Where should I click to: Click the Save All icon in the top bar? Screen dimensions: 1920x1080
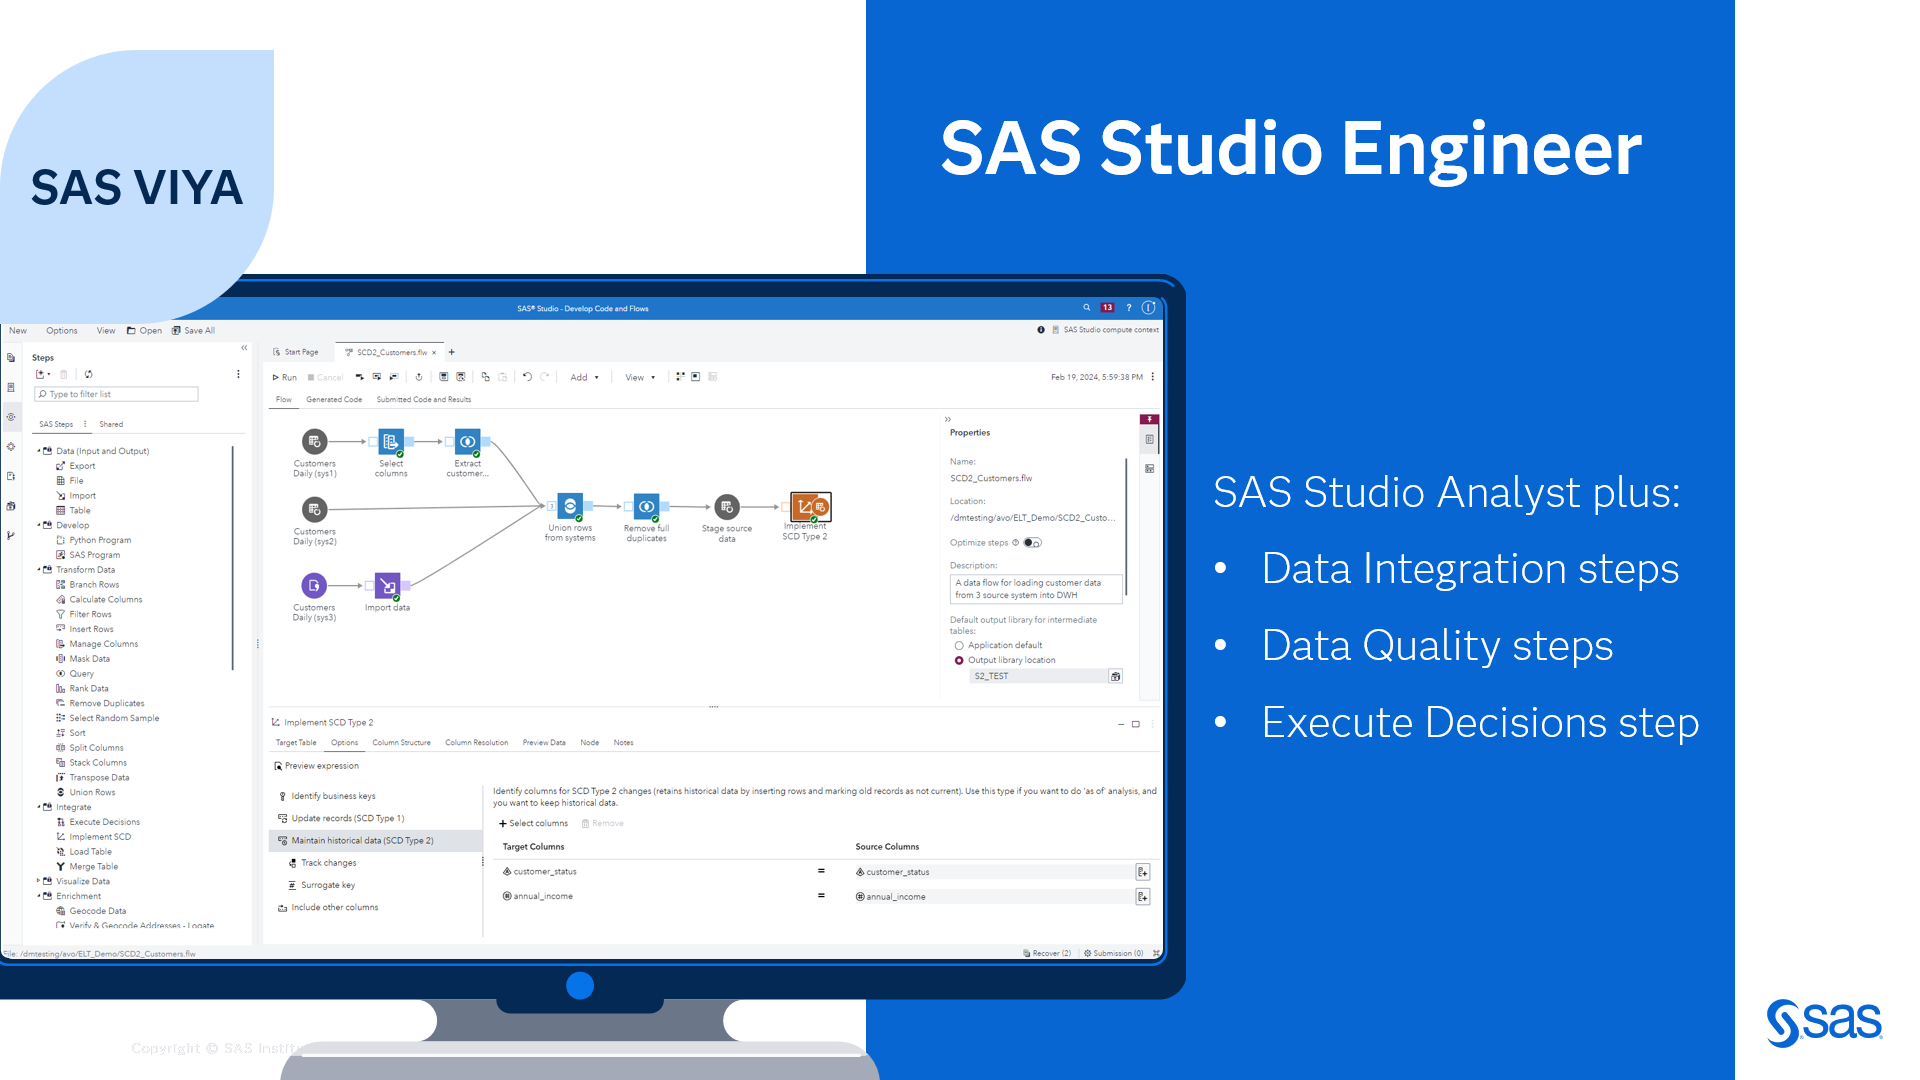point(176,330)
